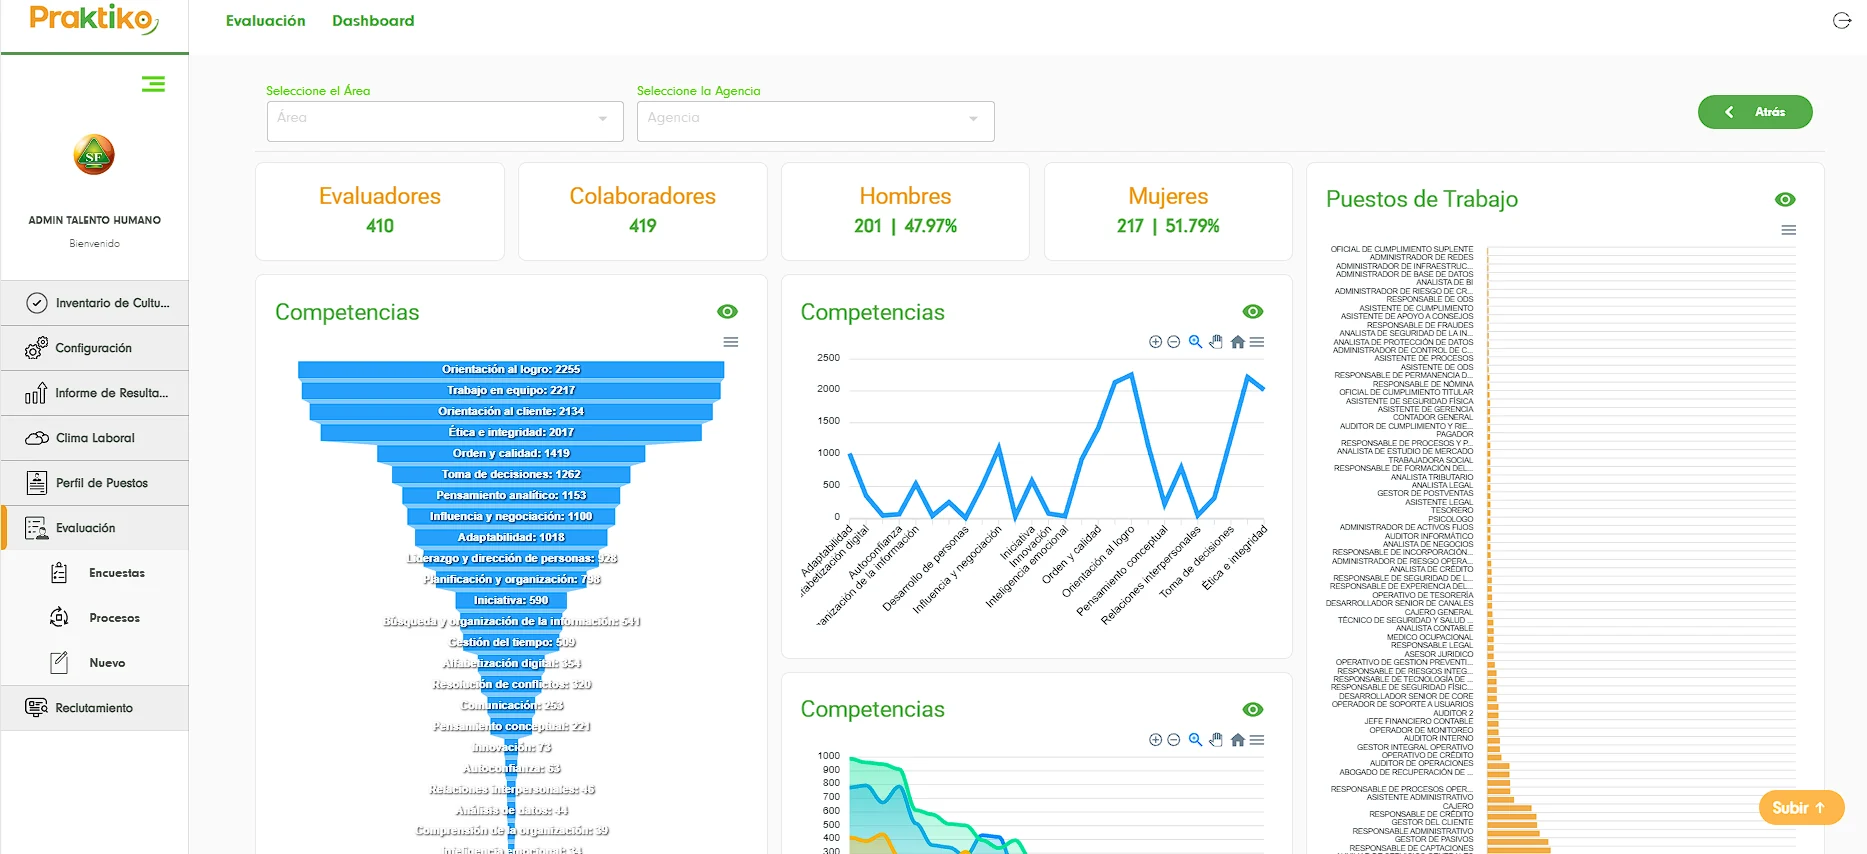Select pan hand tool on area chart

1216,740
